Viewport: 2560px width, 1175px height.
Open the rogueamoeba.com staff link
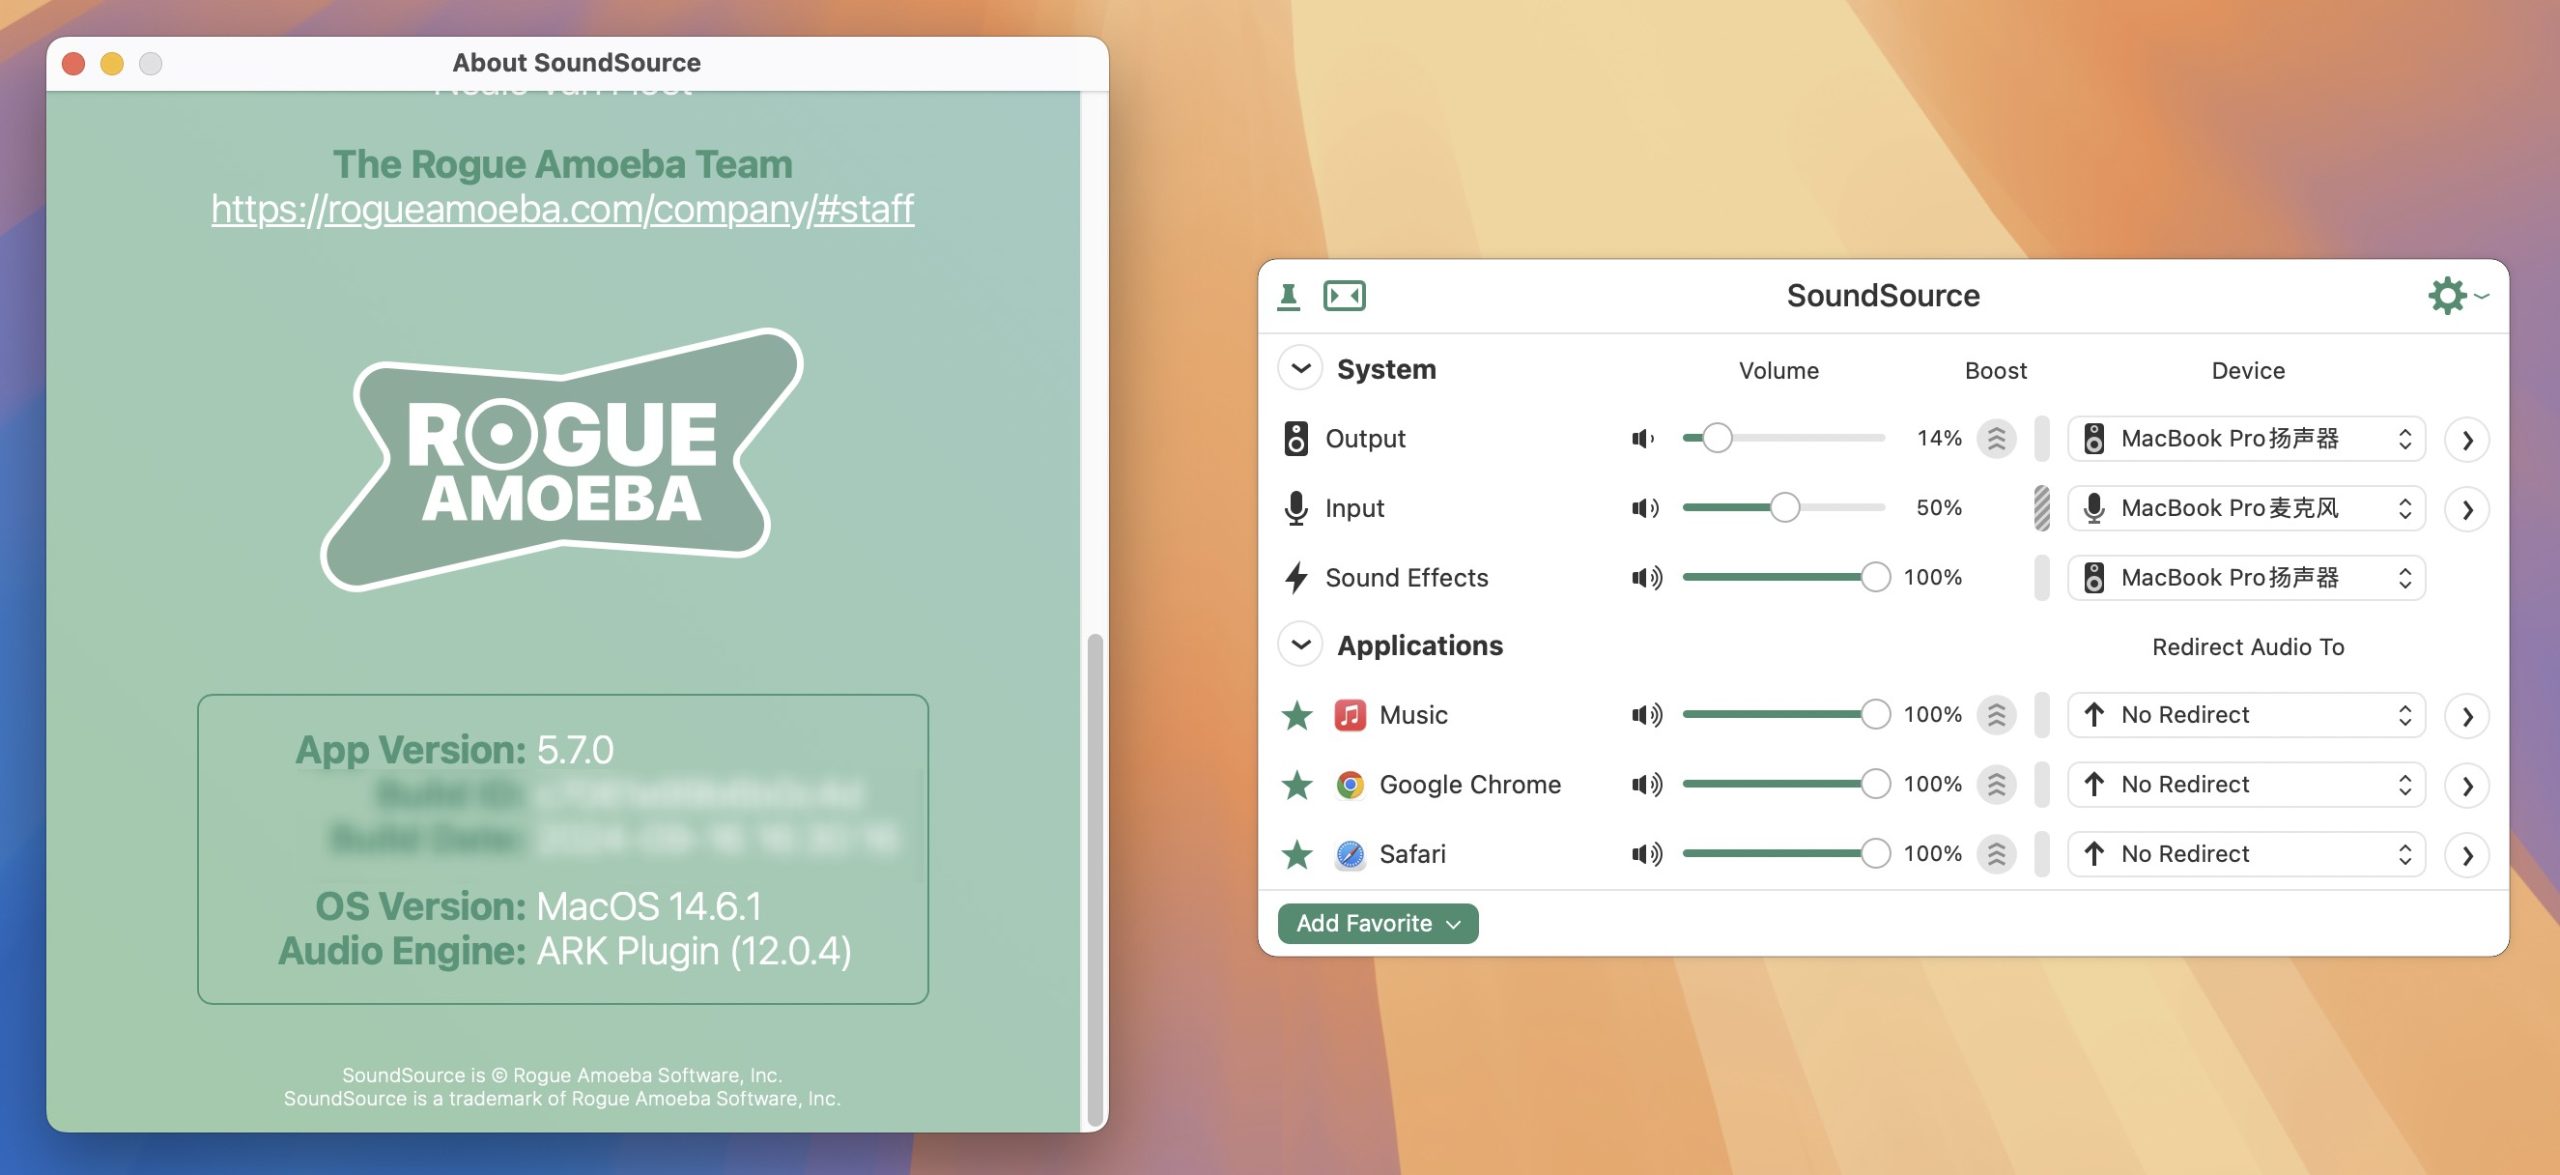point(562,209)
